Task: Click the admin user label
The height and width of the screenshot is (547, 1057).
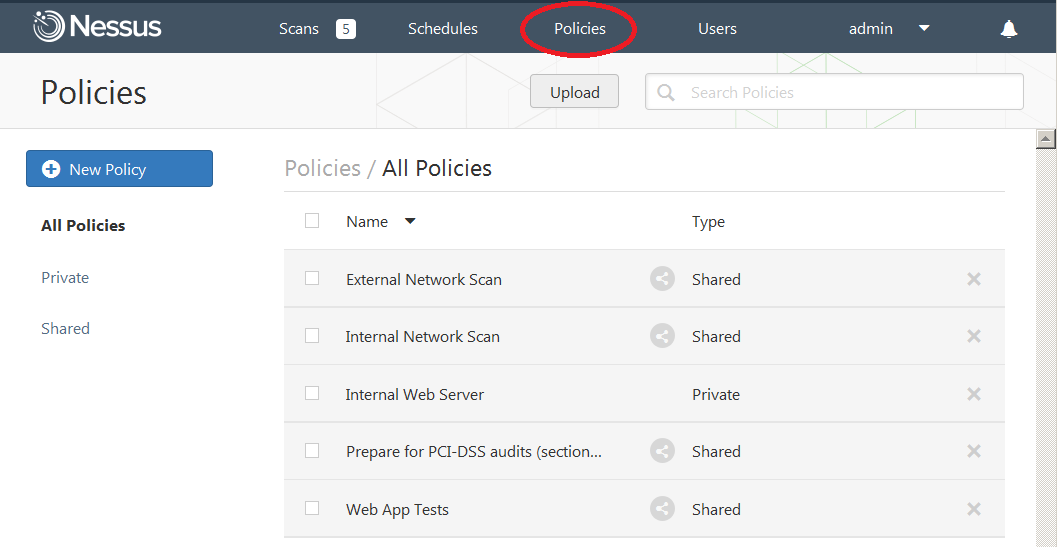Action: 870,28
